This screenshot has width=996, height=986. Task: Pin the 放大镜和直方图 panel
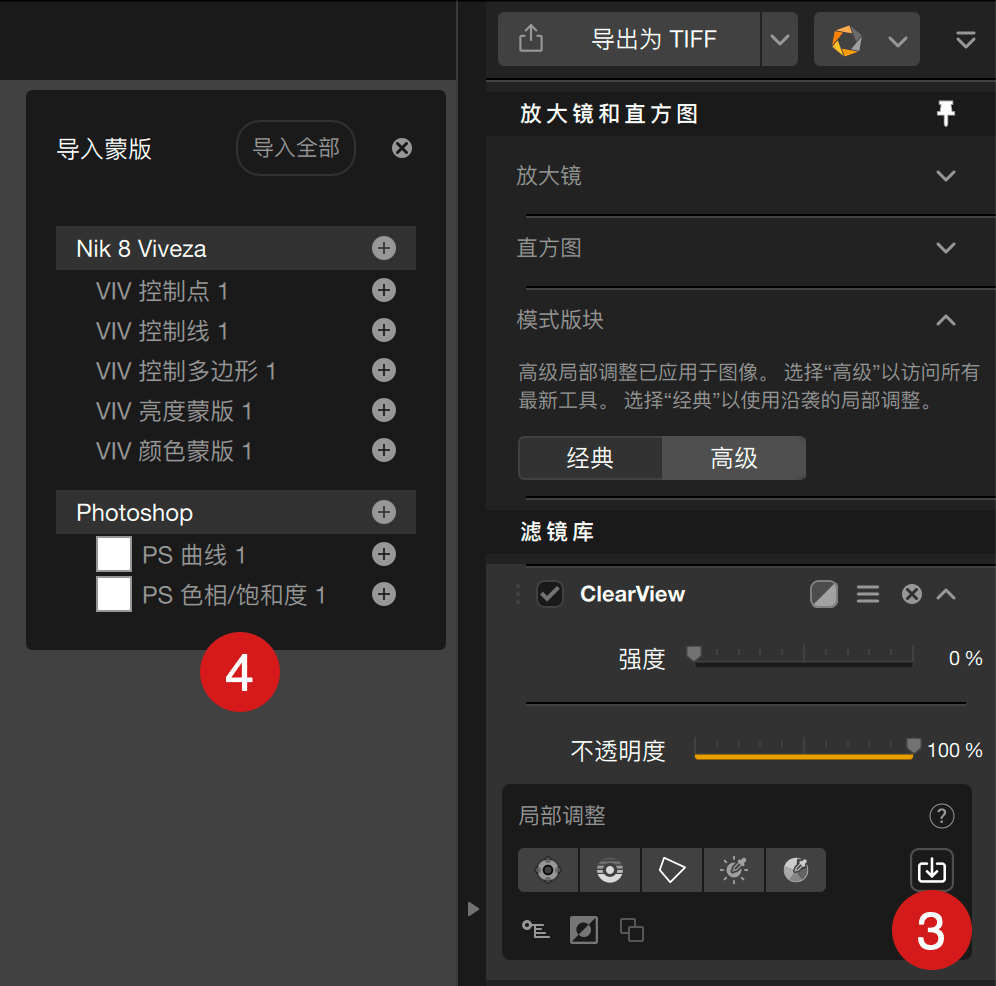tap(945, 113)
